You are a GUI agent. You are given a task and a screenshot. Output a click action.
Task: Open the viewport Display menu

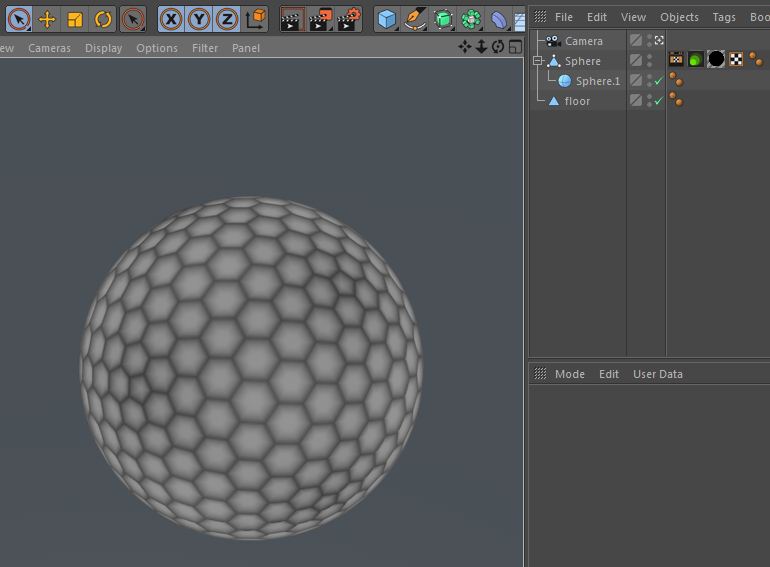click(103, 48)
